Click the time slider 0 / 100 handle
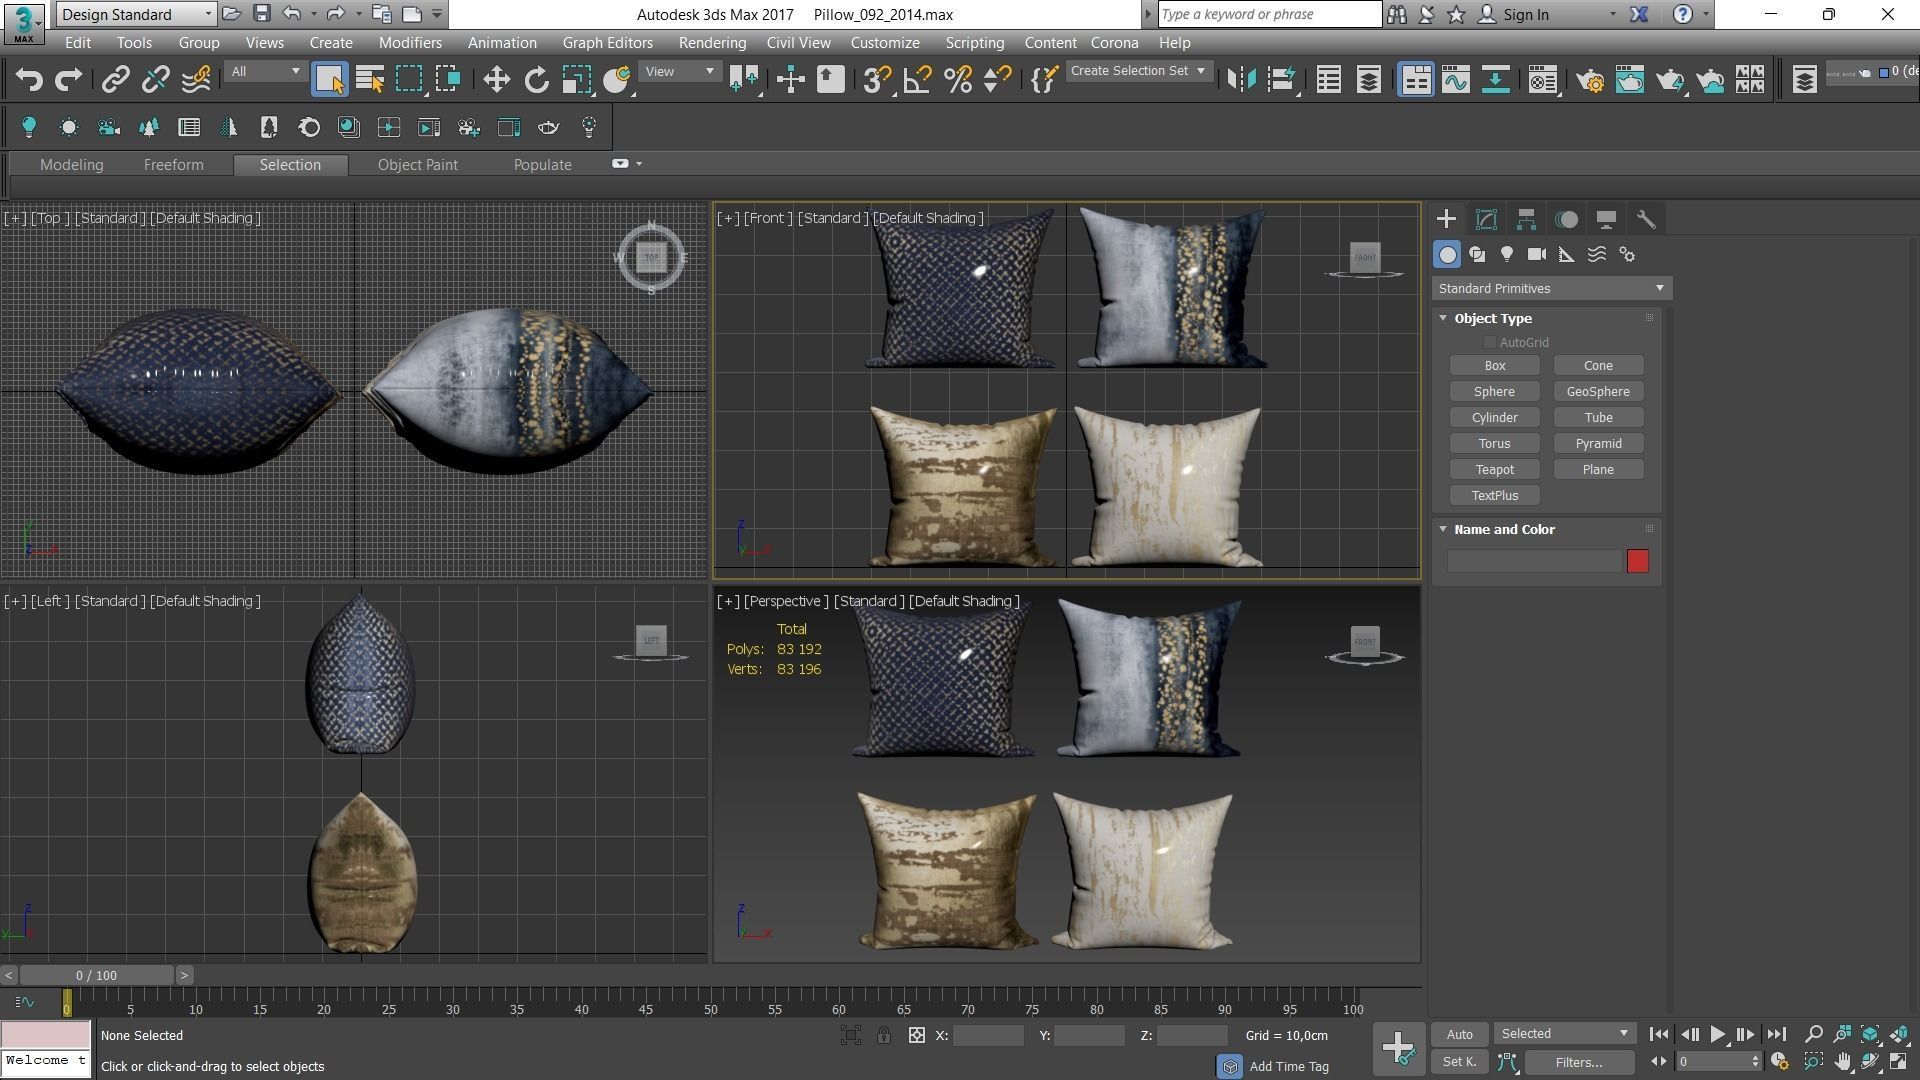 96,975
